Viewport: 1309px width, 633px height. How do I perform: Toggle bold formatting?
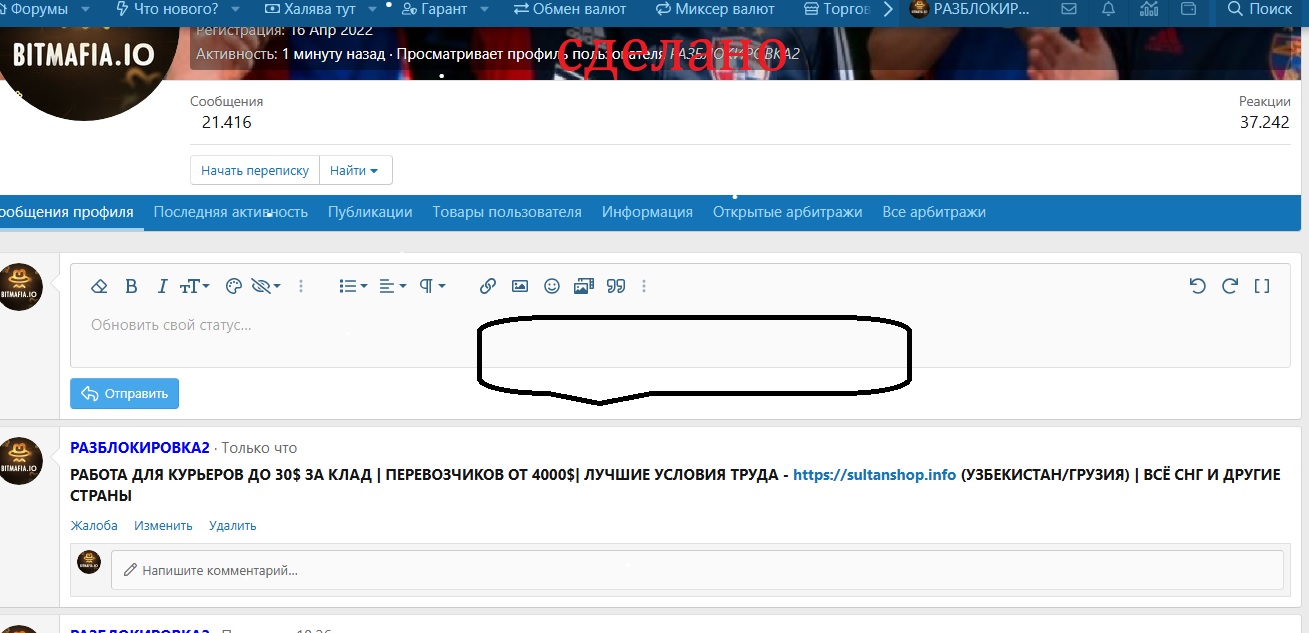coord(131,286)
